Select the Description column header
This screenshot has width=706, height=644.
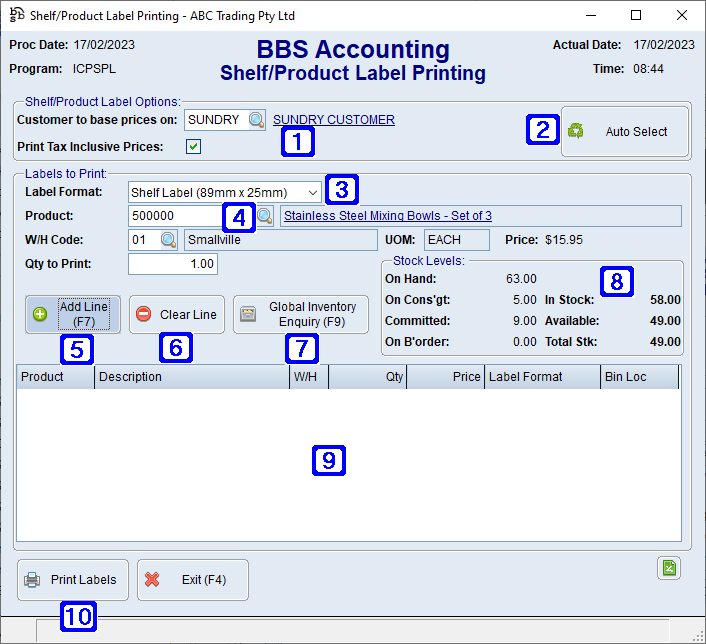pyautogui.click(x=191, y=377)
